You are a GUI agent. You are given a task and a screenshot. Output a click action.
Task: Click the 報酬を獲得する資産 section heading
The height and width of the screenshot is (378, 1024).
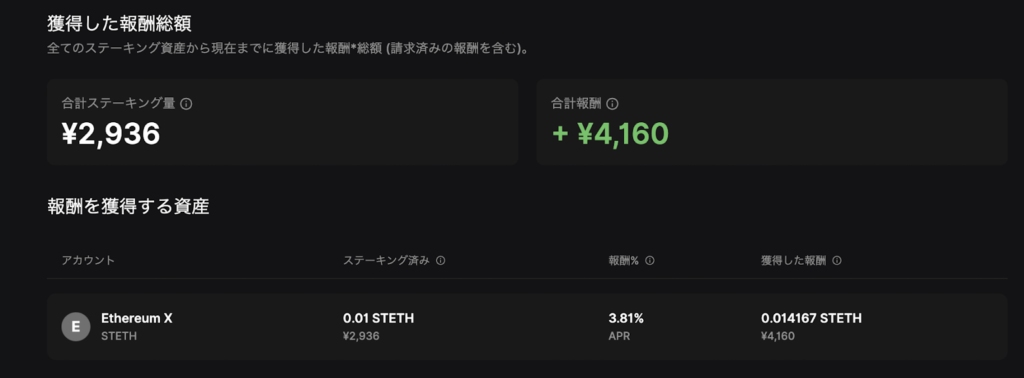[x=128, y=207]
